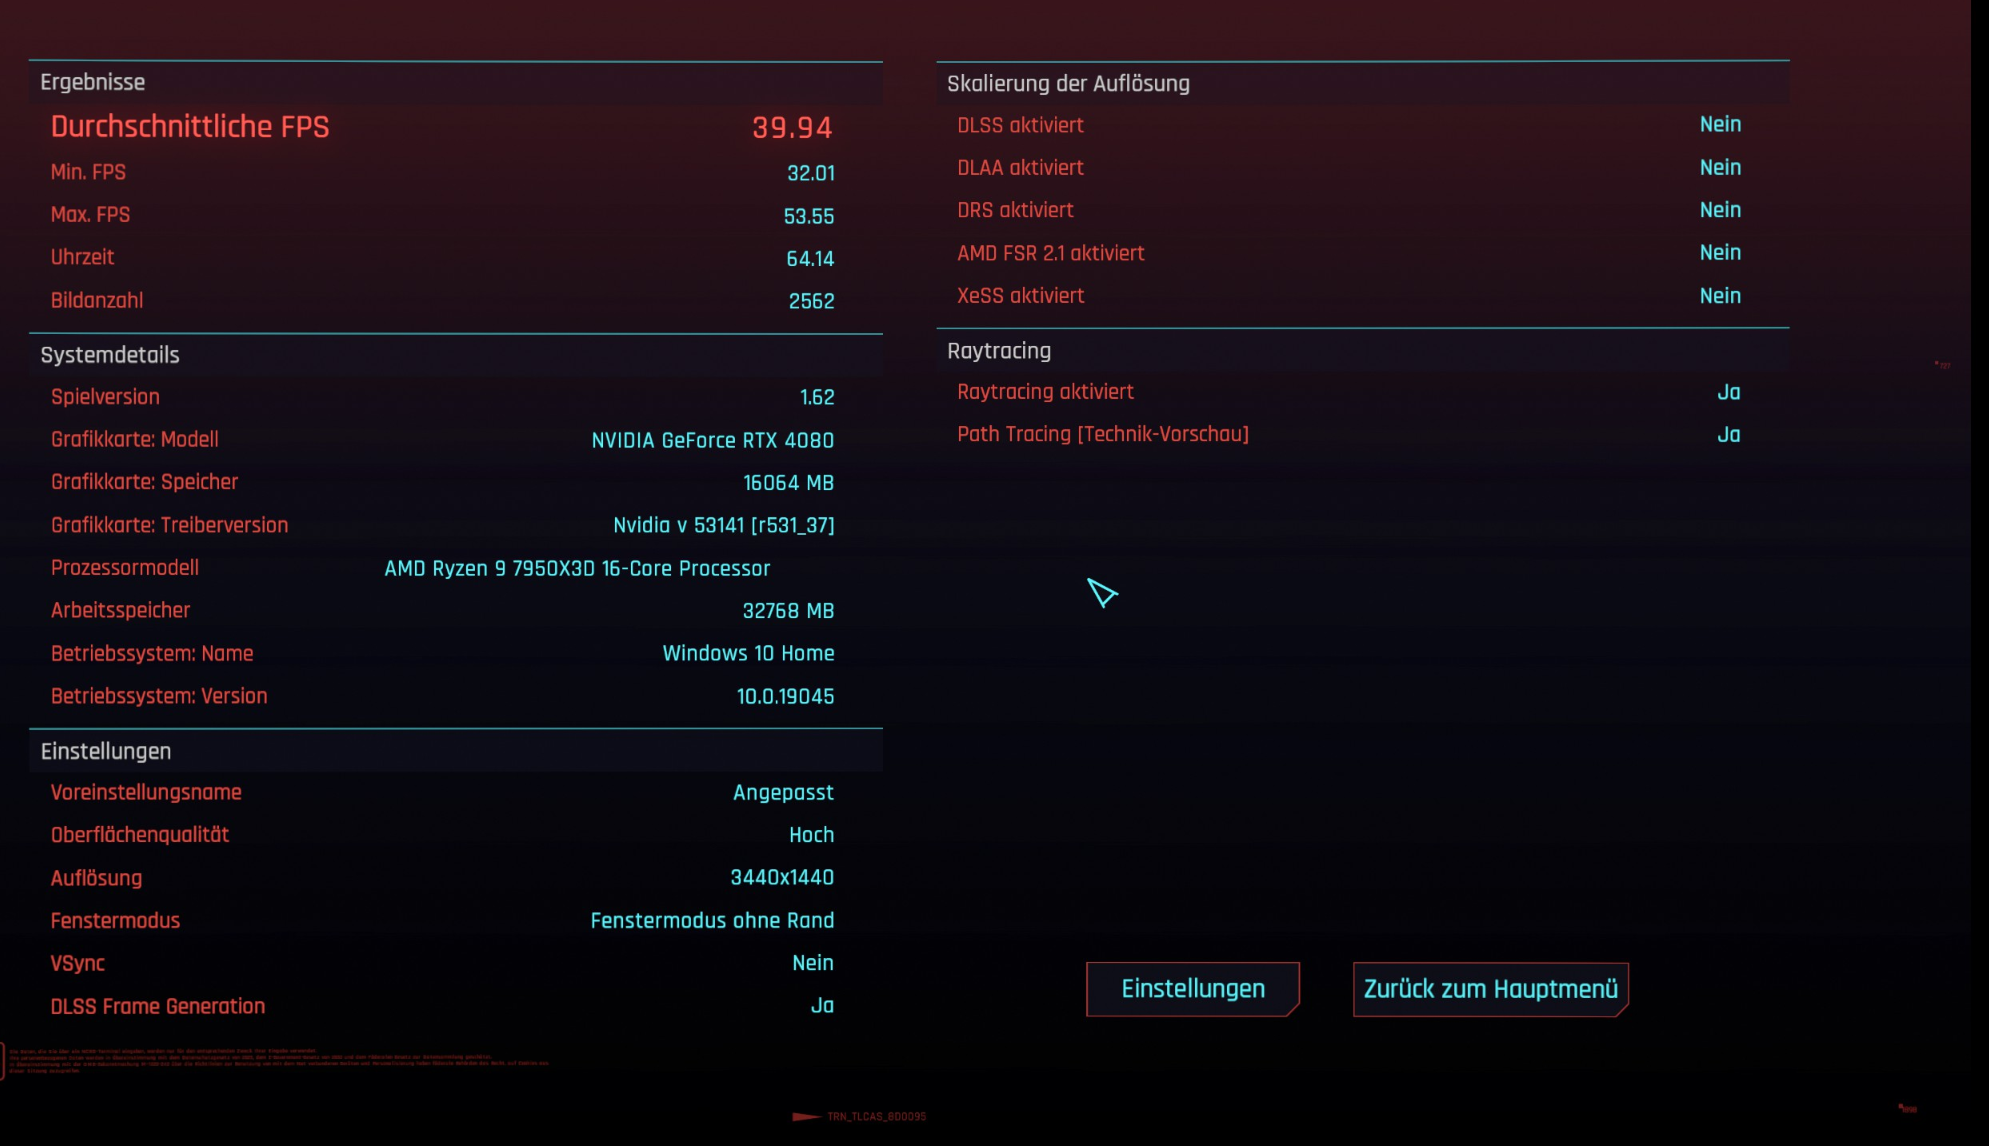The width and height of the screenshot is (1989, 1146).
Task: Click the DLSS Frame Generation label
Action: click(x=158, y=1006)
